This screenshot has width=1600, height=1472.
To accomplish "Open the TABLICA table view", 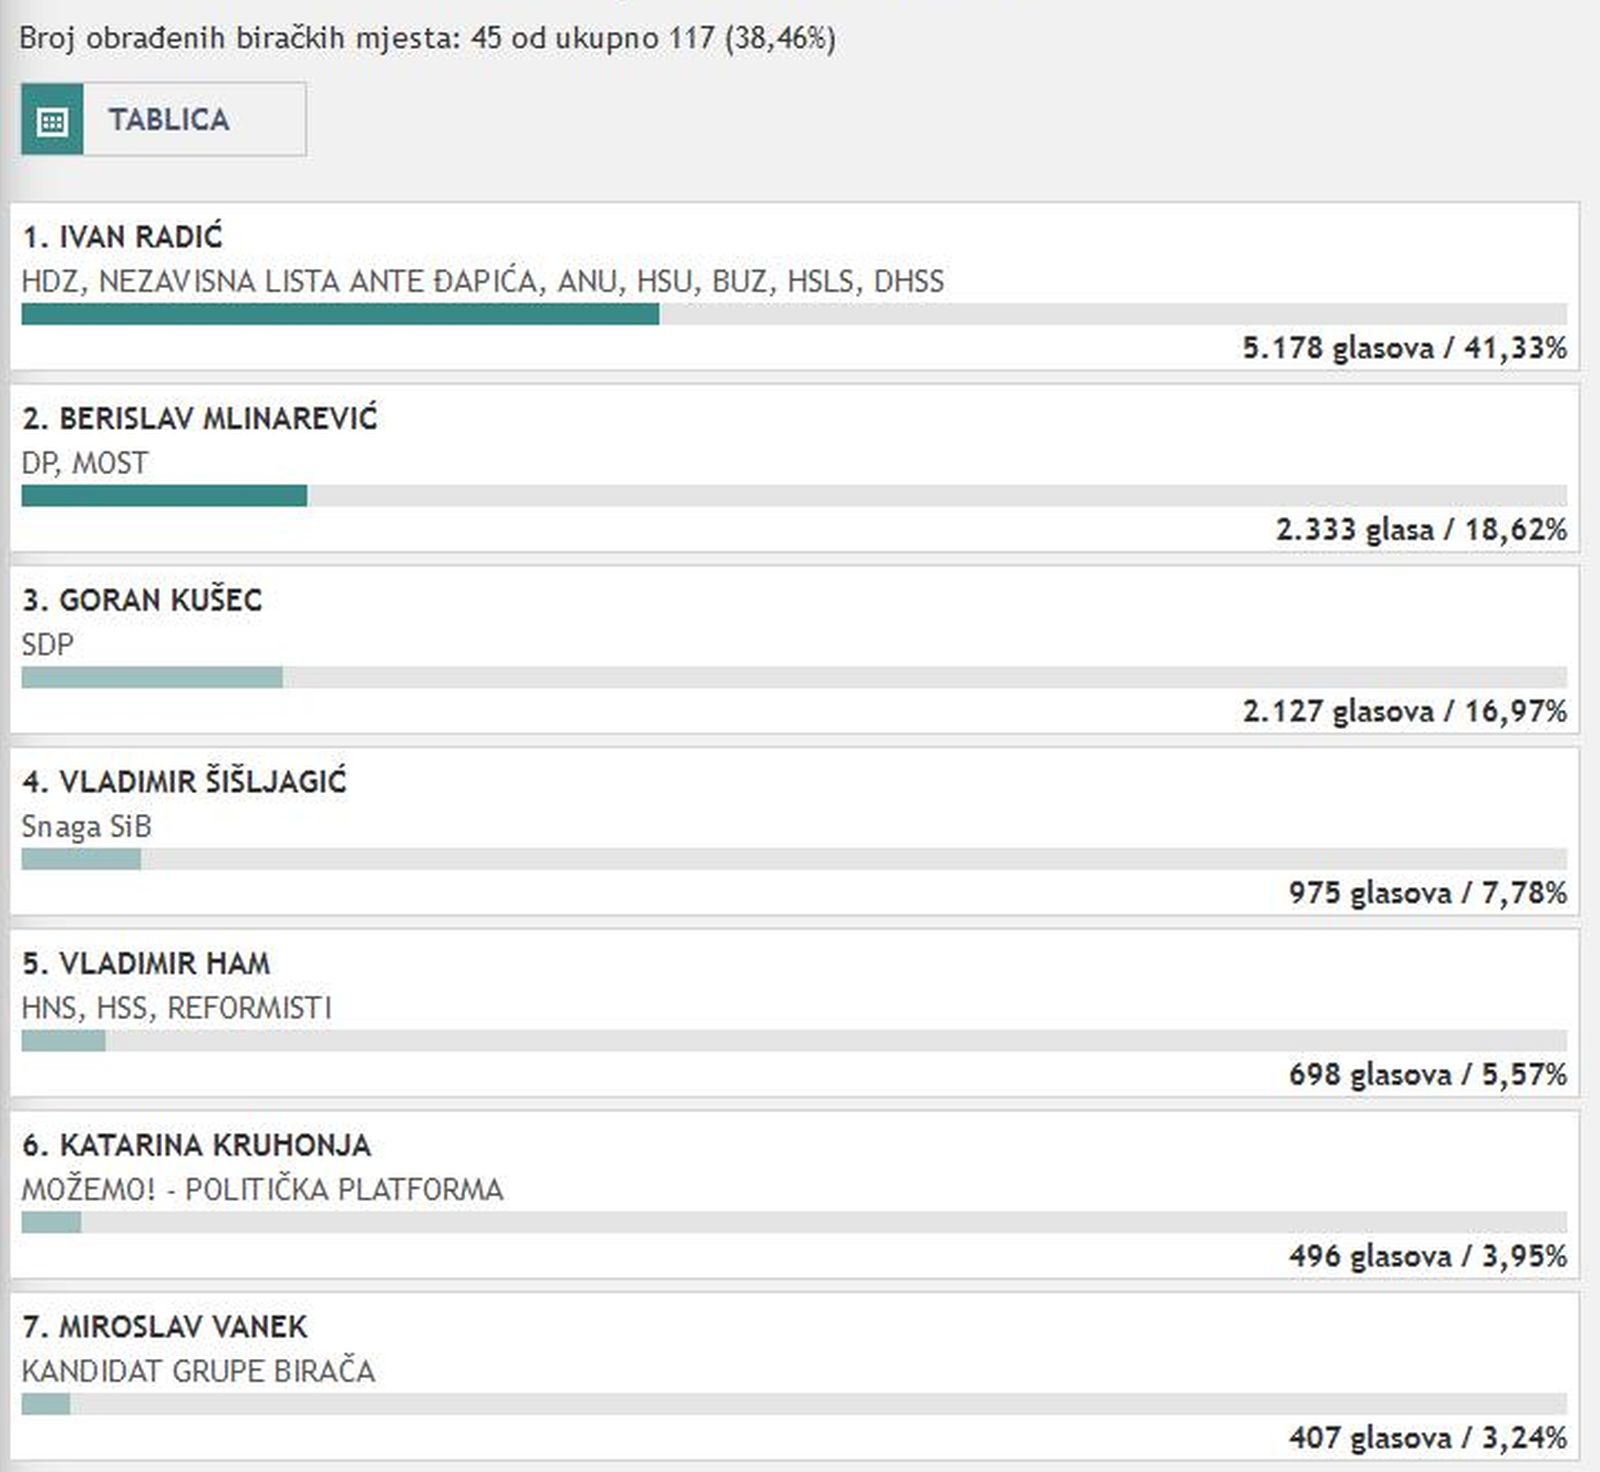I will click(164, 120).
